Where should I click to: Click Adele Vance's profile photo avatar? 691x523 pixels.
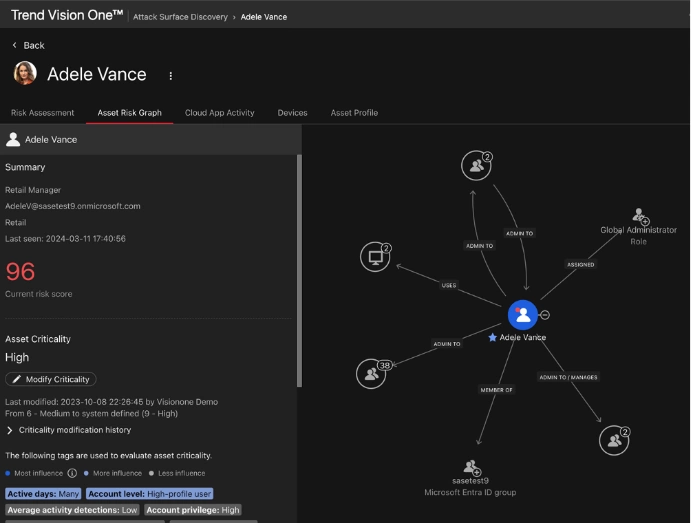point(25,74)
